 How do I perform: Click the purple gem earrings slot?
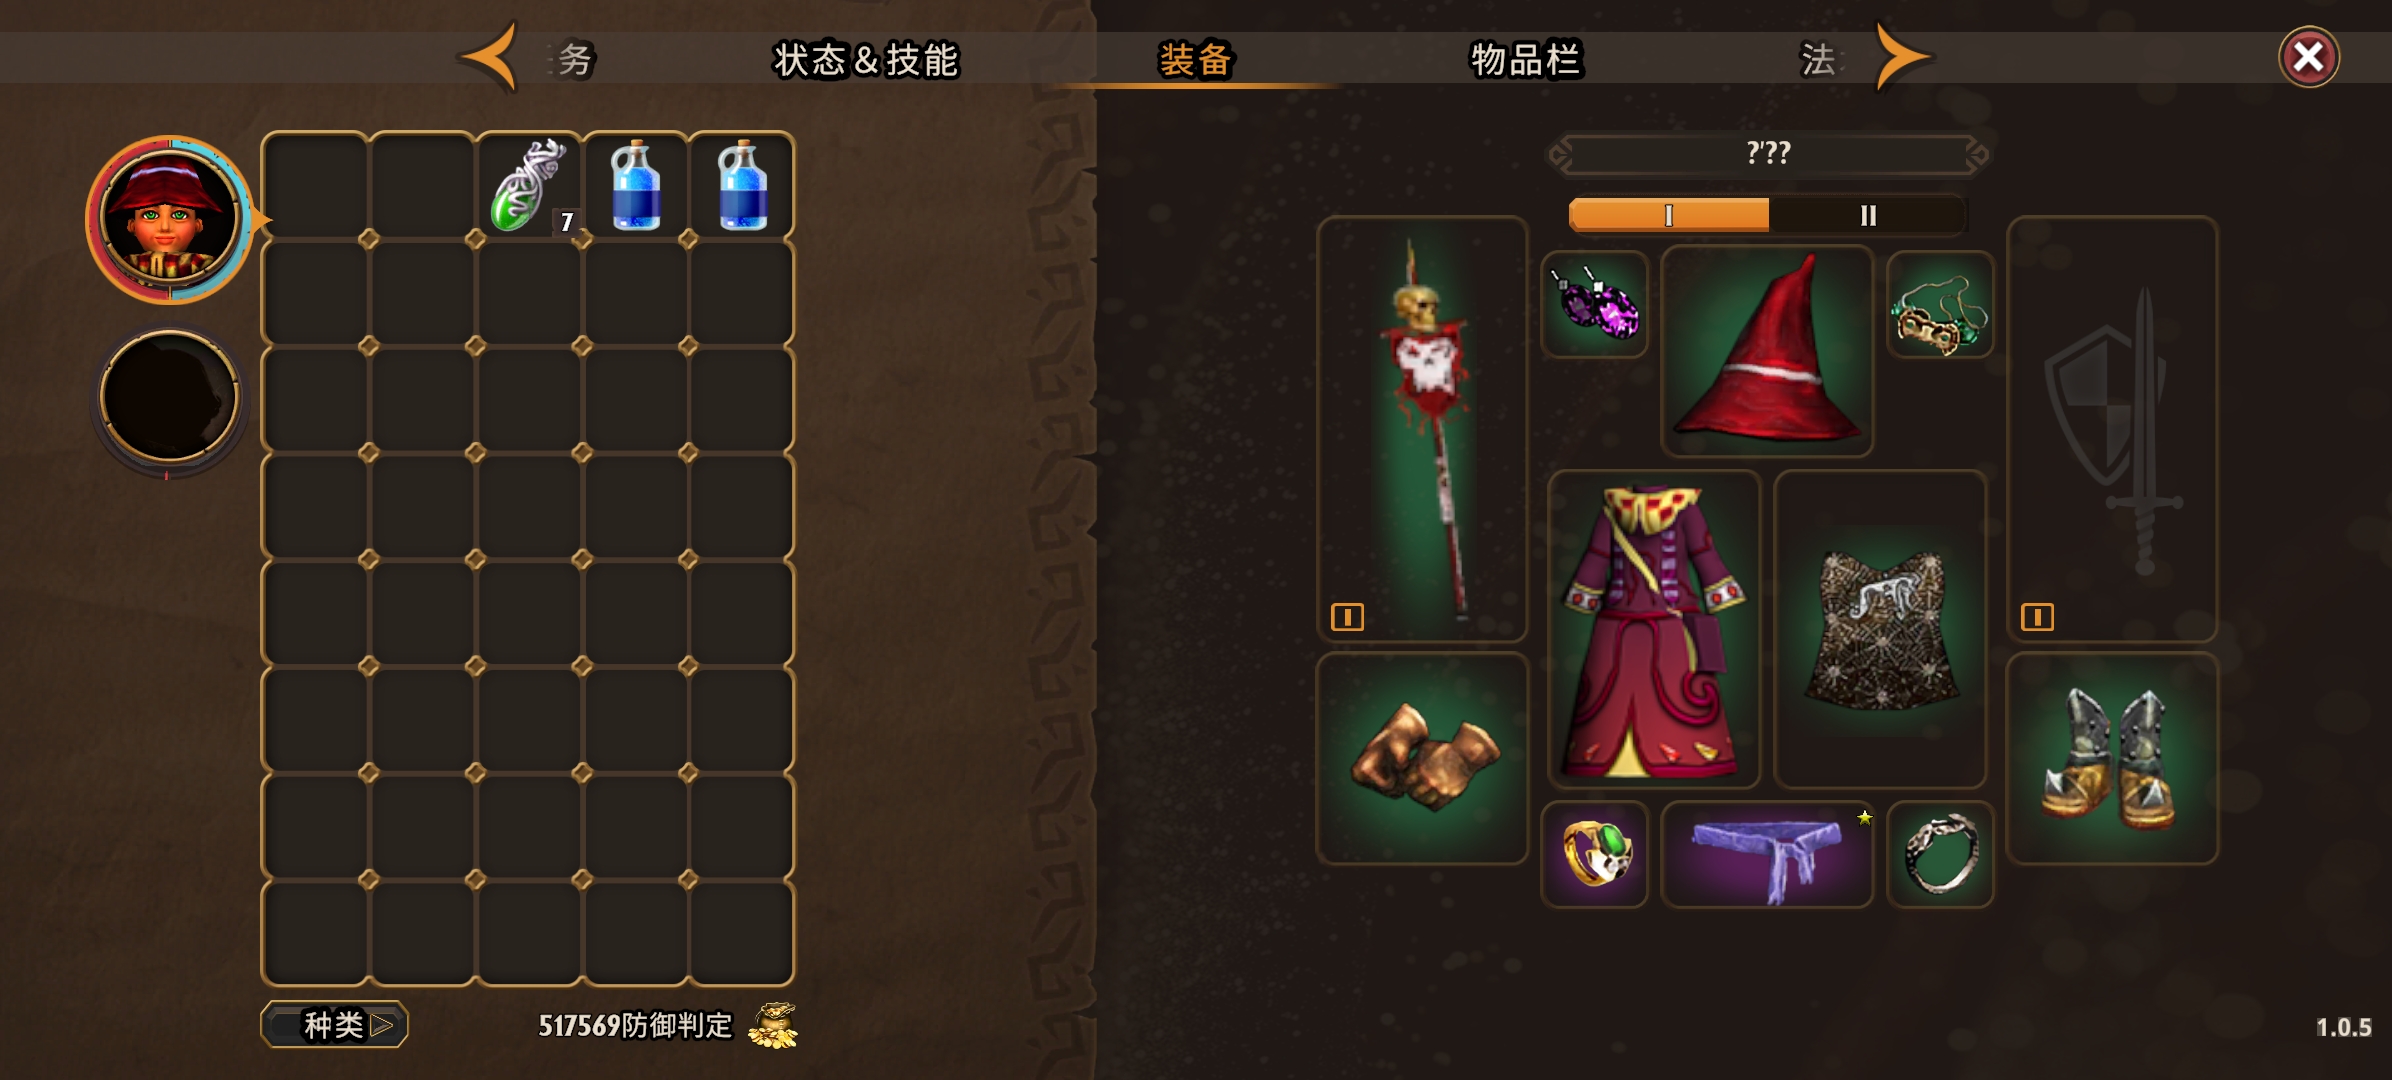point(1595,304)
